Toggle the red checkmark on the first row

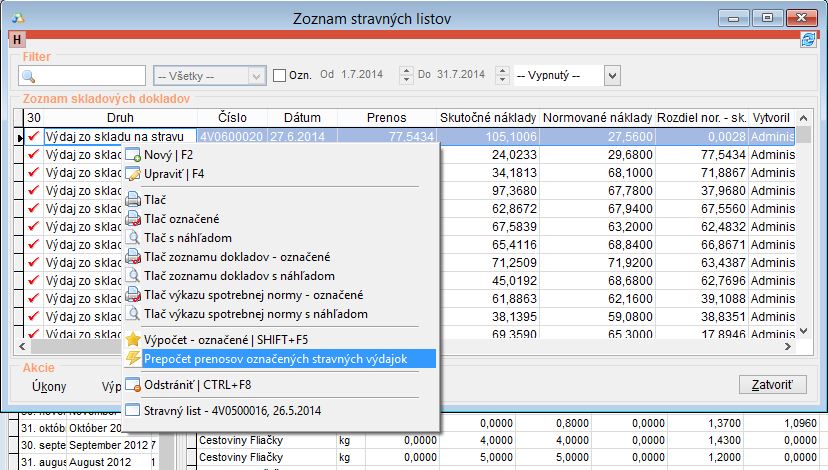34,137
